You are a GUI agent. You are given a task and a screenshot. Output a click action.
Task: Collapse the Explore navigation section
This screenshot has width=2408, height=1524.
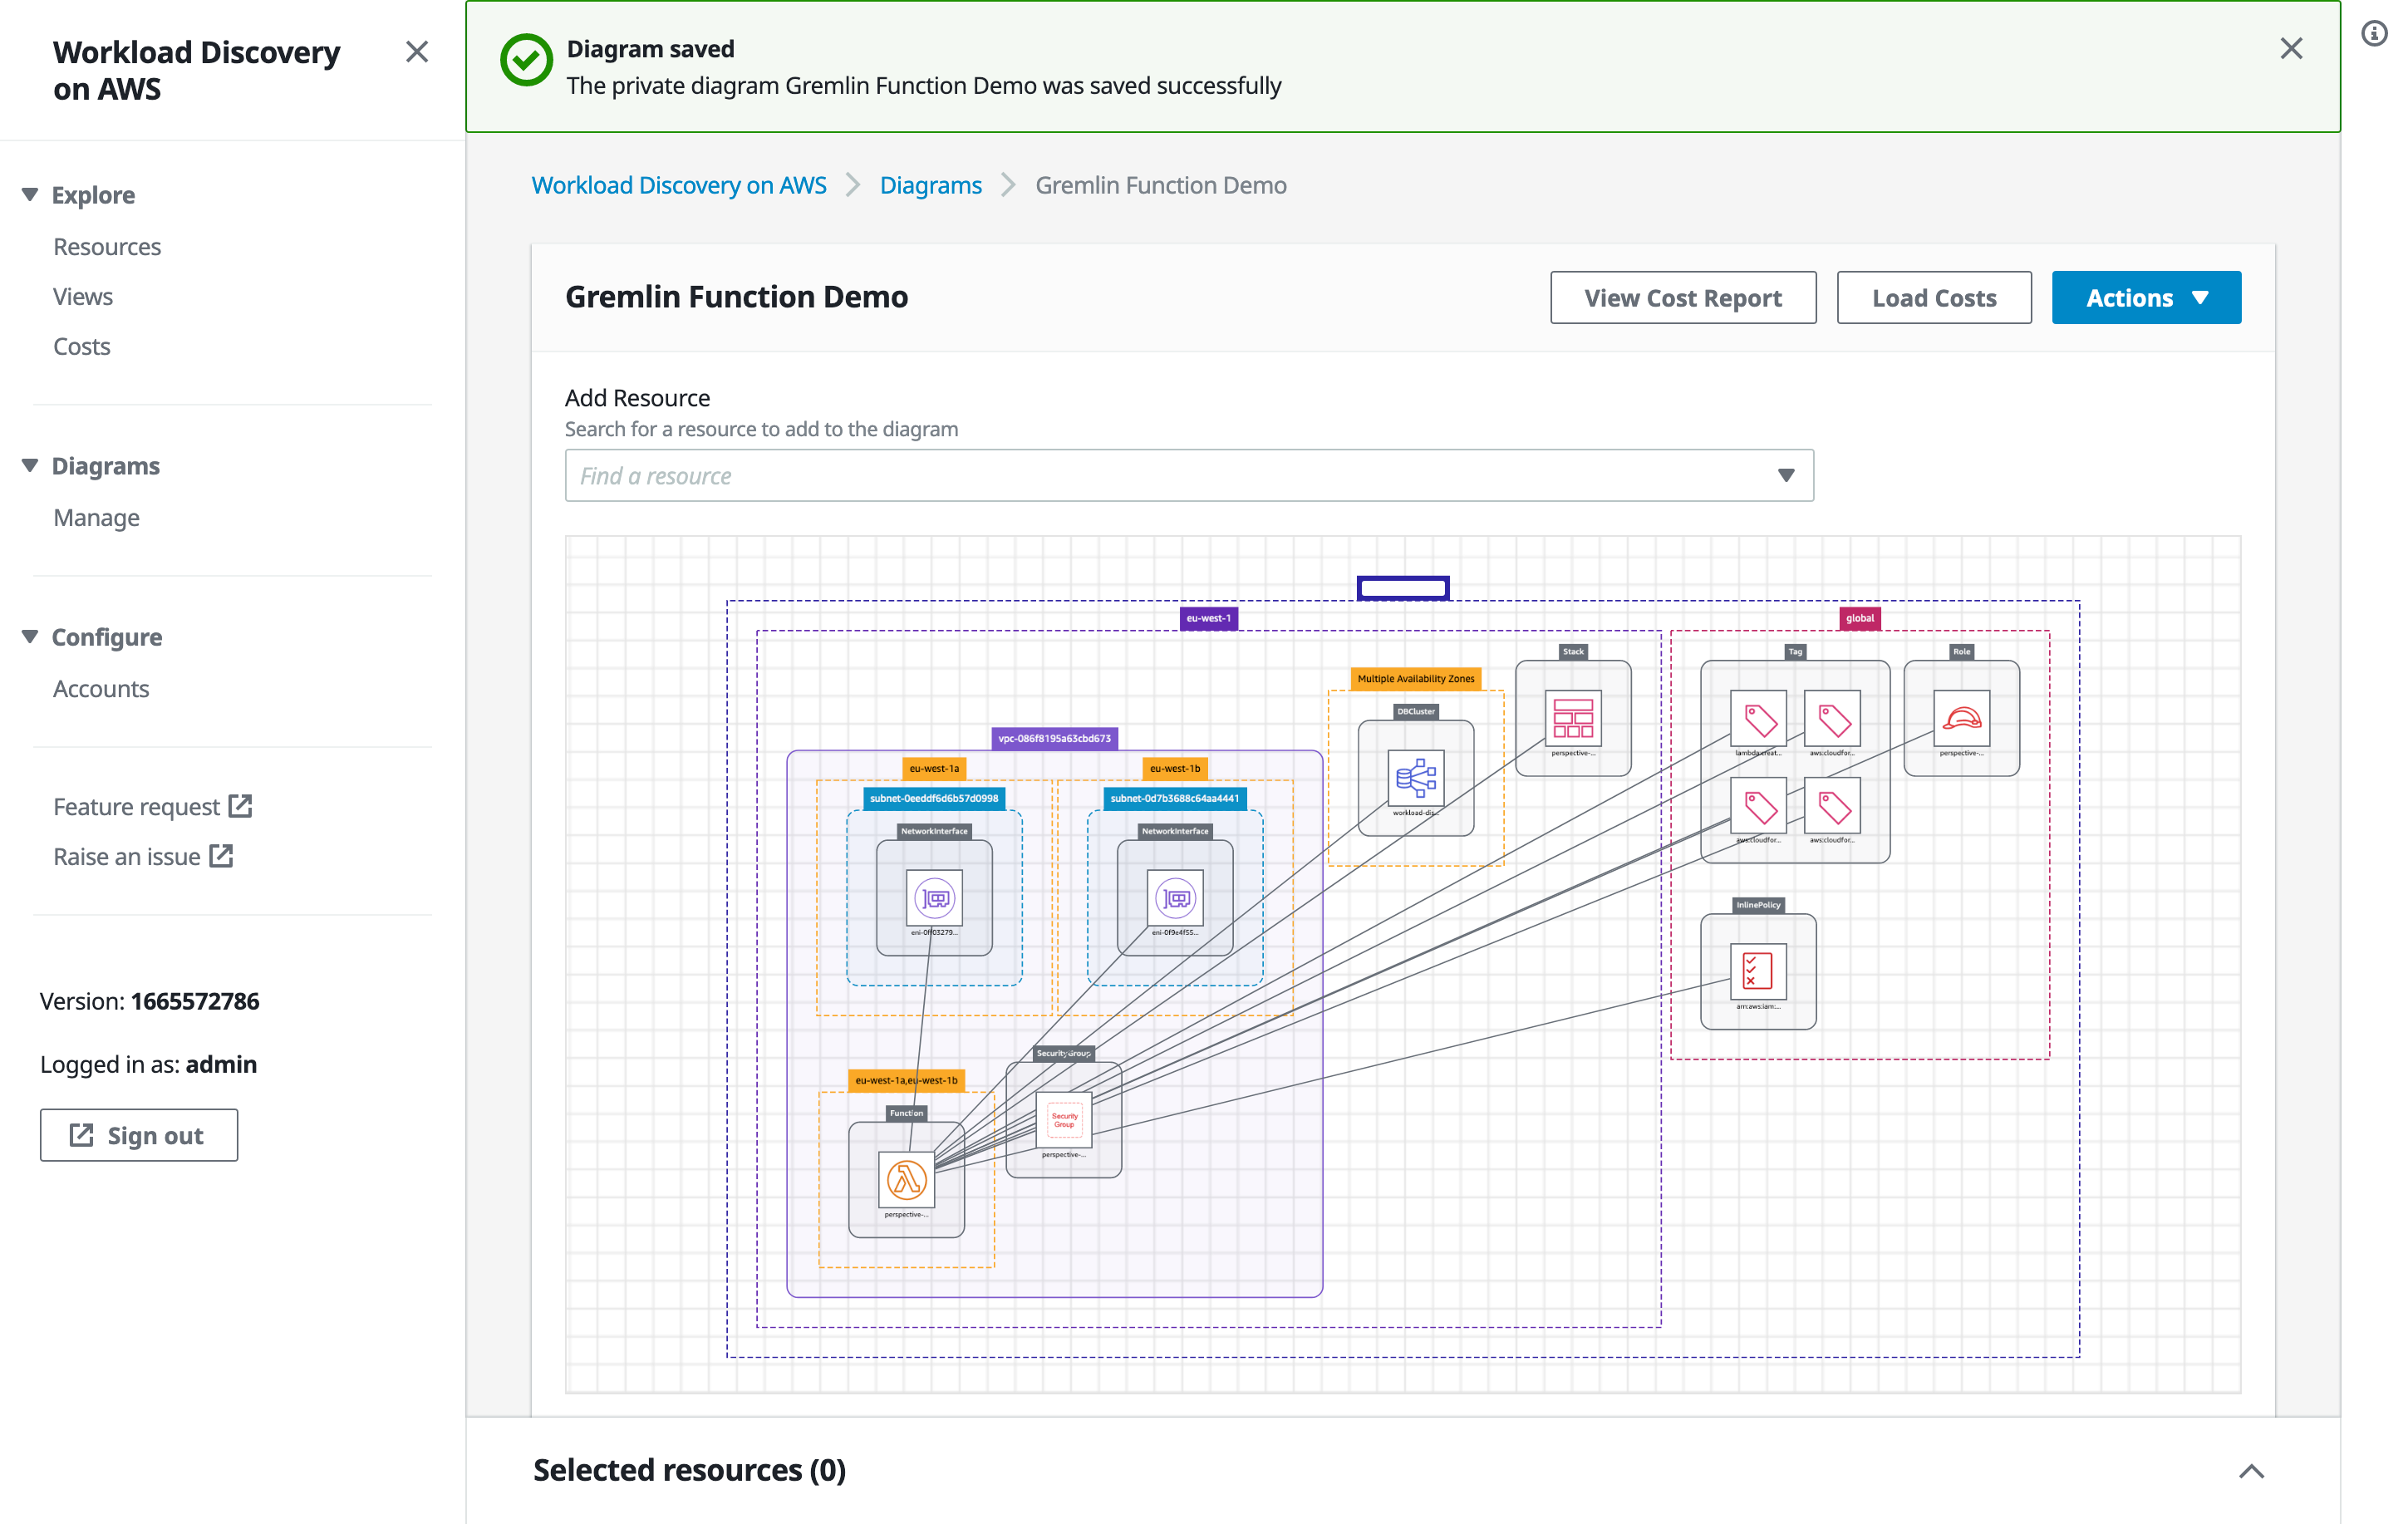30,195
